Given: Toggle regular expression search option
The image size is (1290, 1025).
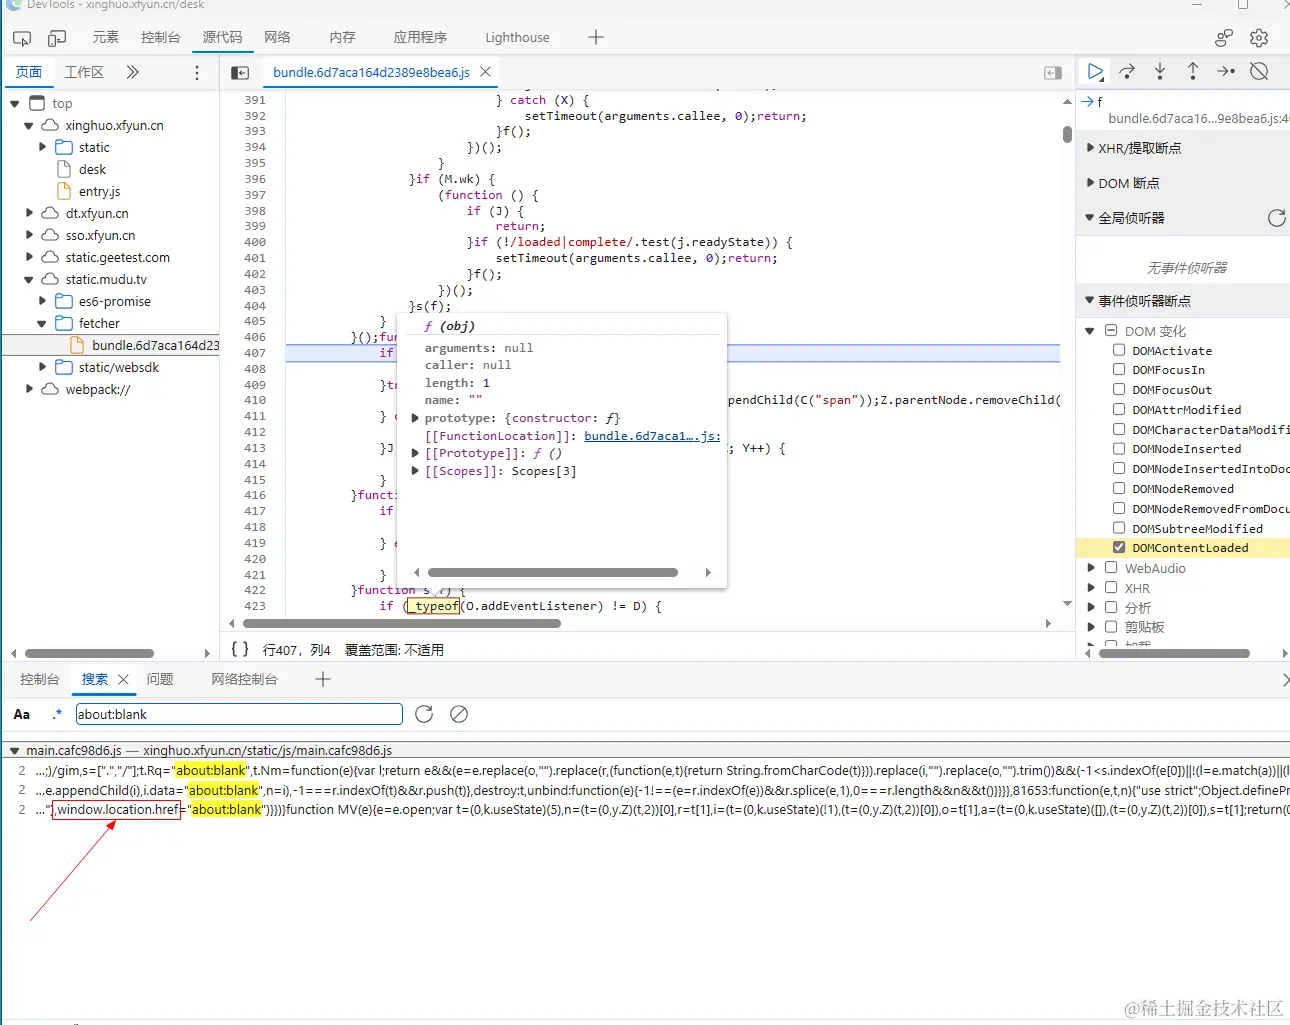Looking at the screenshot, I should (x=57, y=714).
